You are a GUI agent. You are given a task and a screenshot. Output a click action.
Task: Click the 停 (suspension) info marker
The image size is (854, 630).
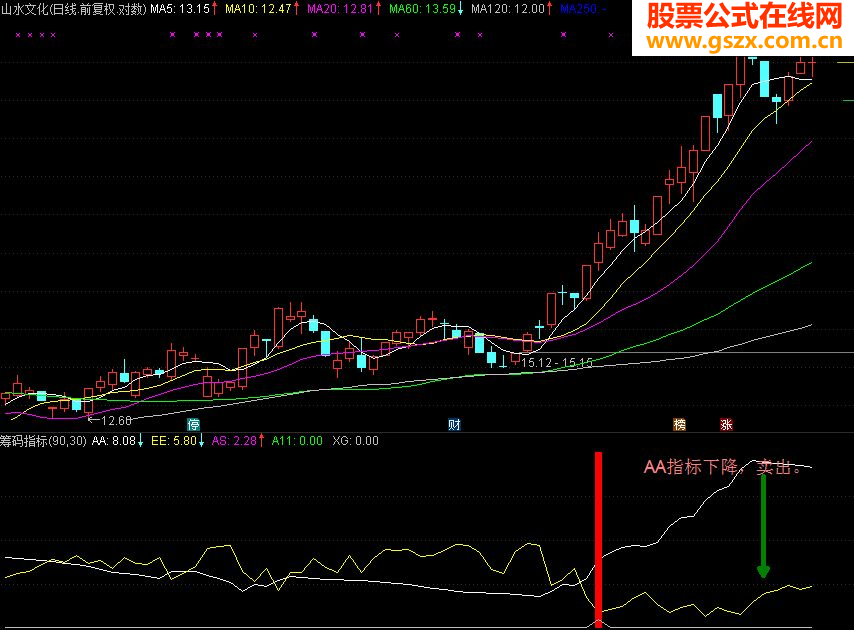(193, 425)
